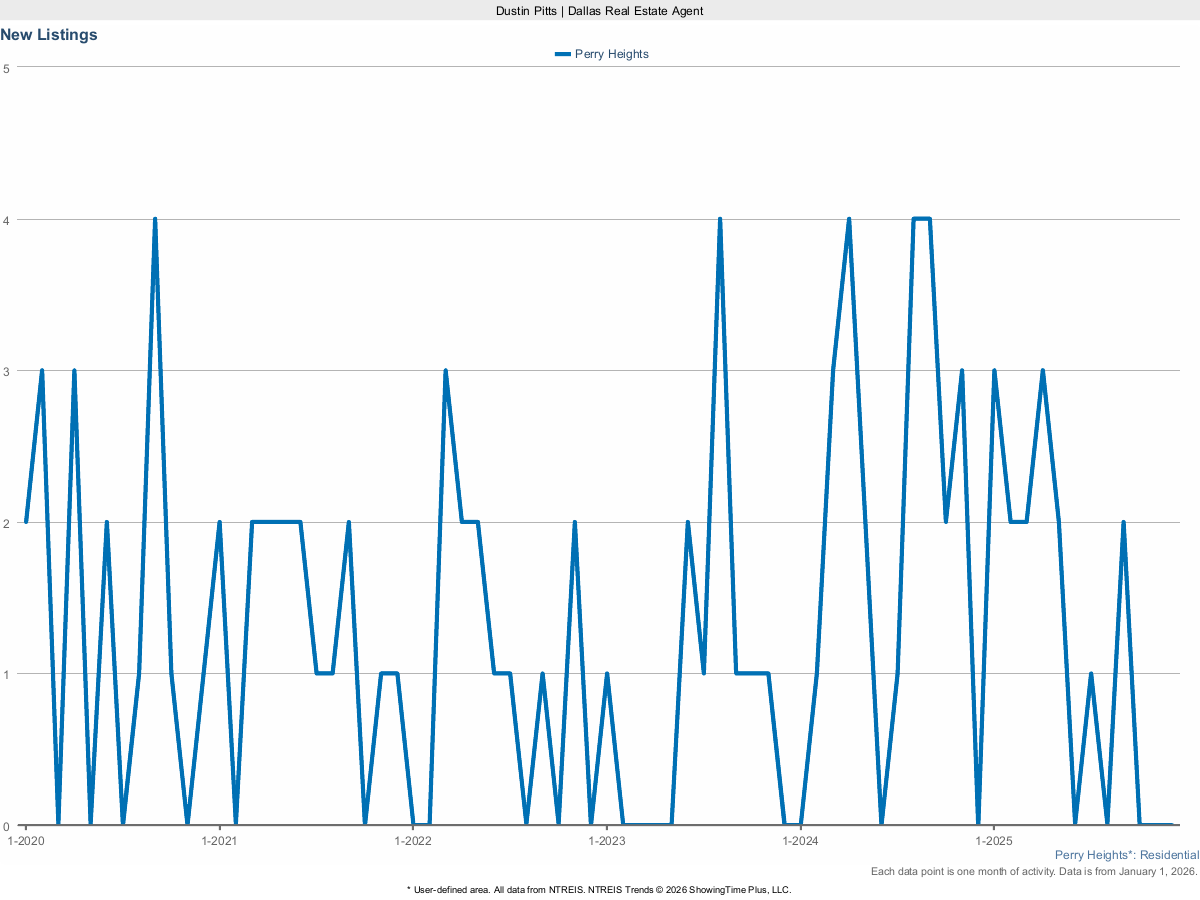Viewport: 1200px width, 900px height.
Task: Toggle the Perry Heights legend label
Action: pyautogui.click(x=611, y=54)
